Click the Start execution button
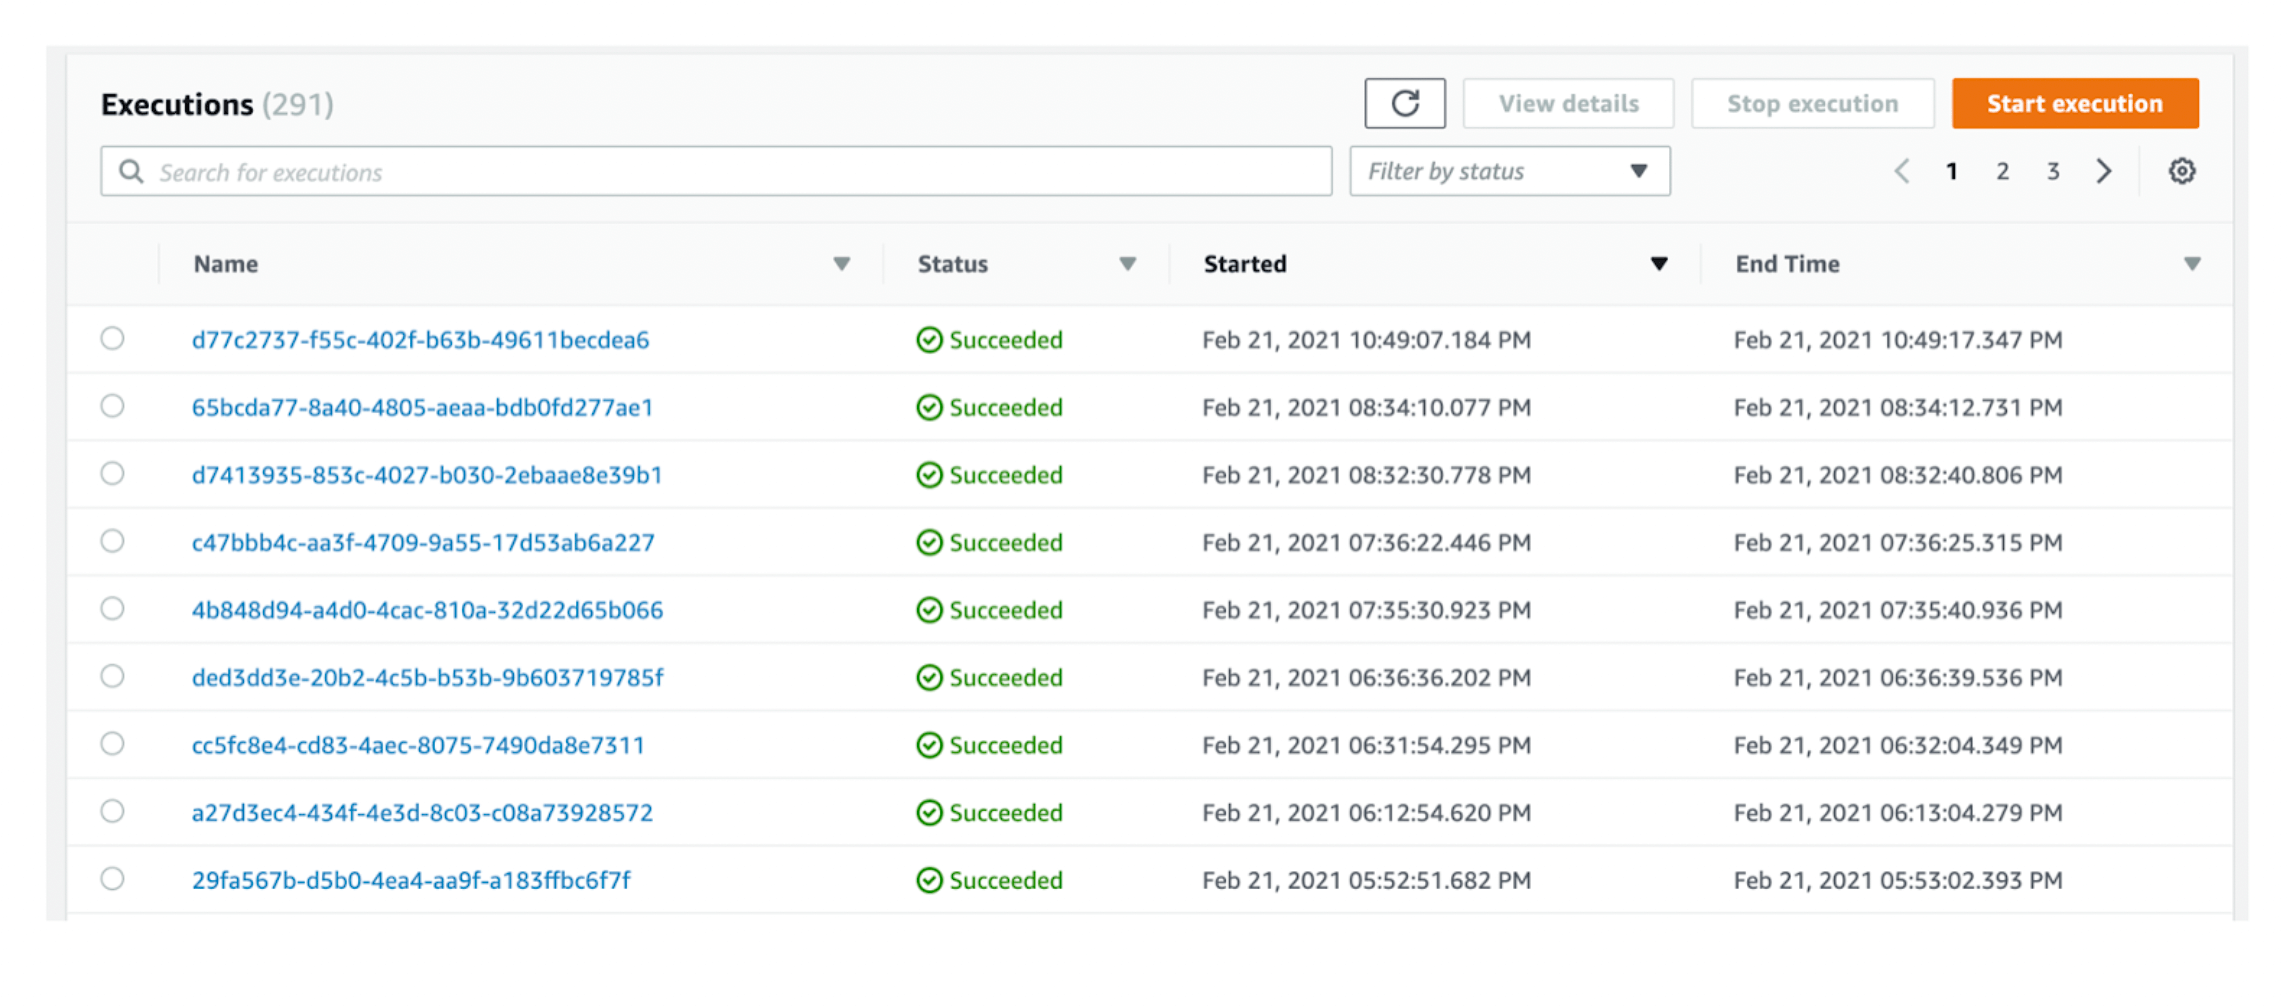The width and height of the screenshot is (2290, 1006). (x=2074, y=103)
